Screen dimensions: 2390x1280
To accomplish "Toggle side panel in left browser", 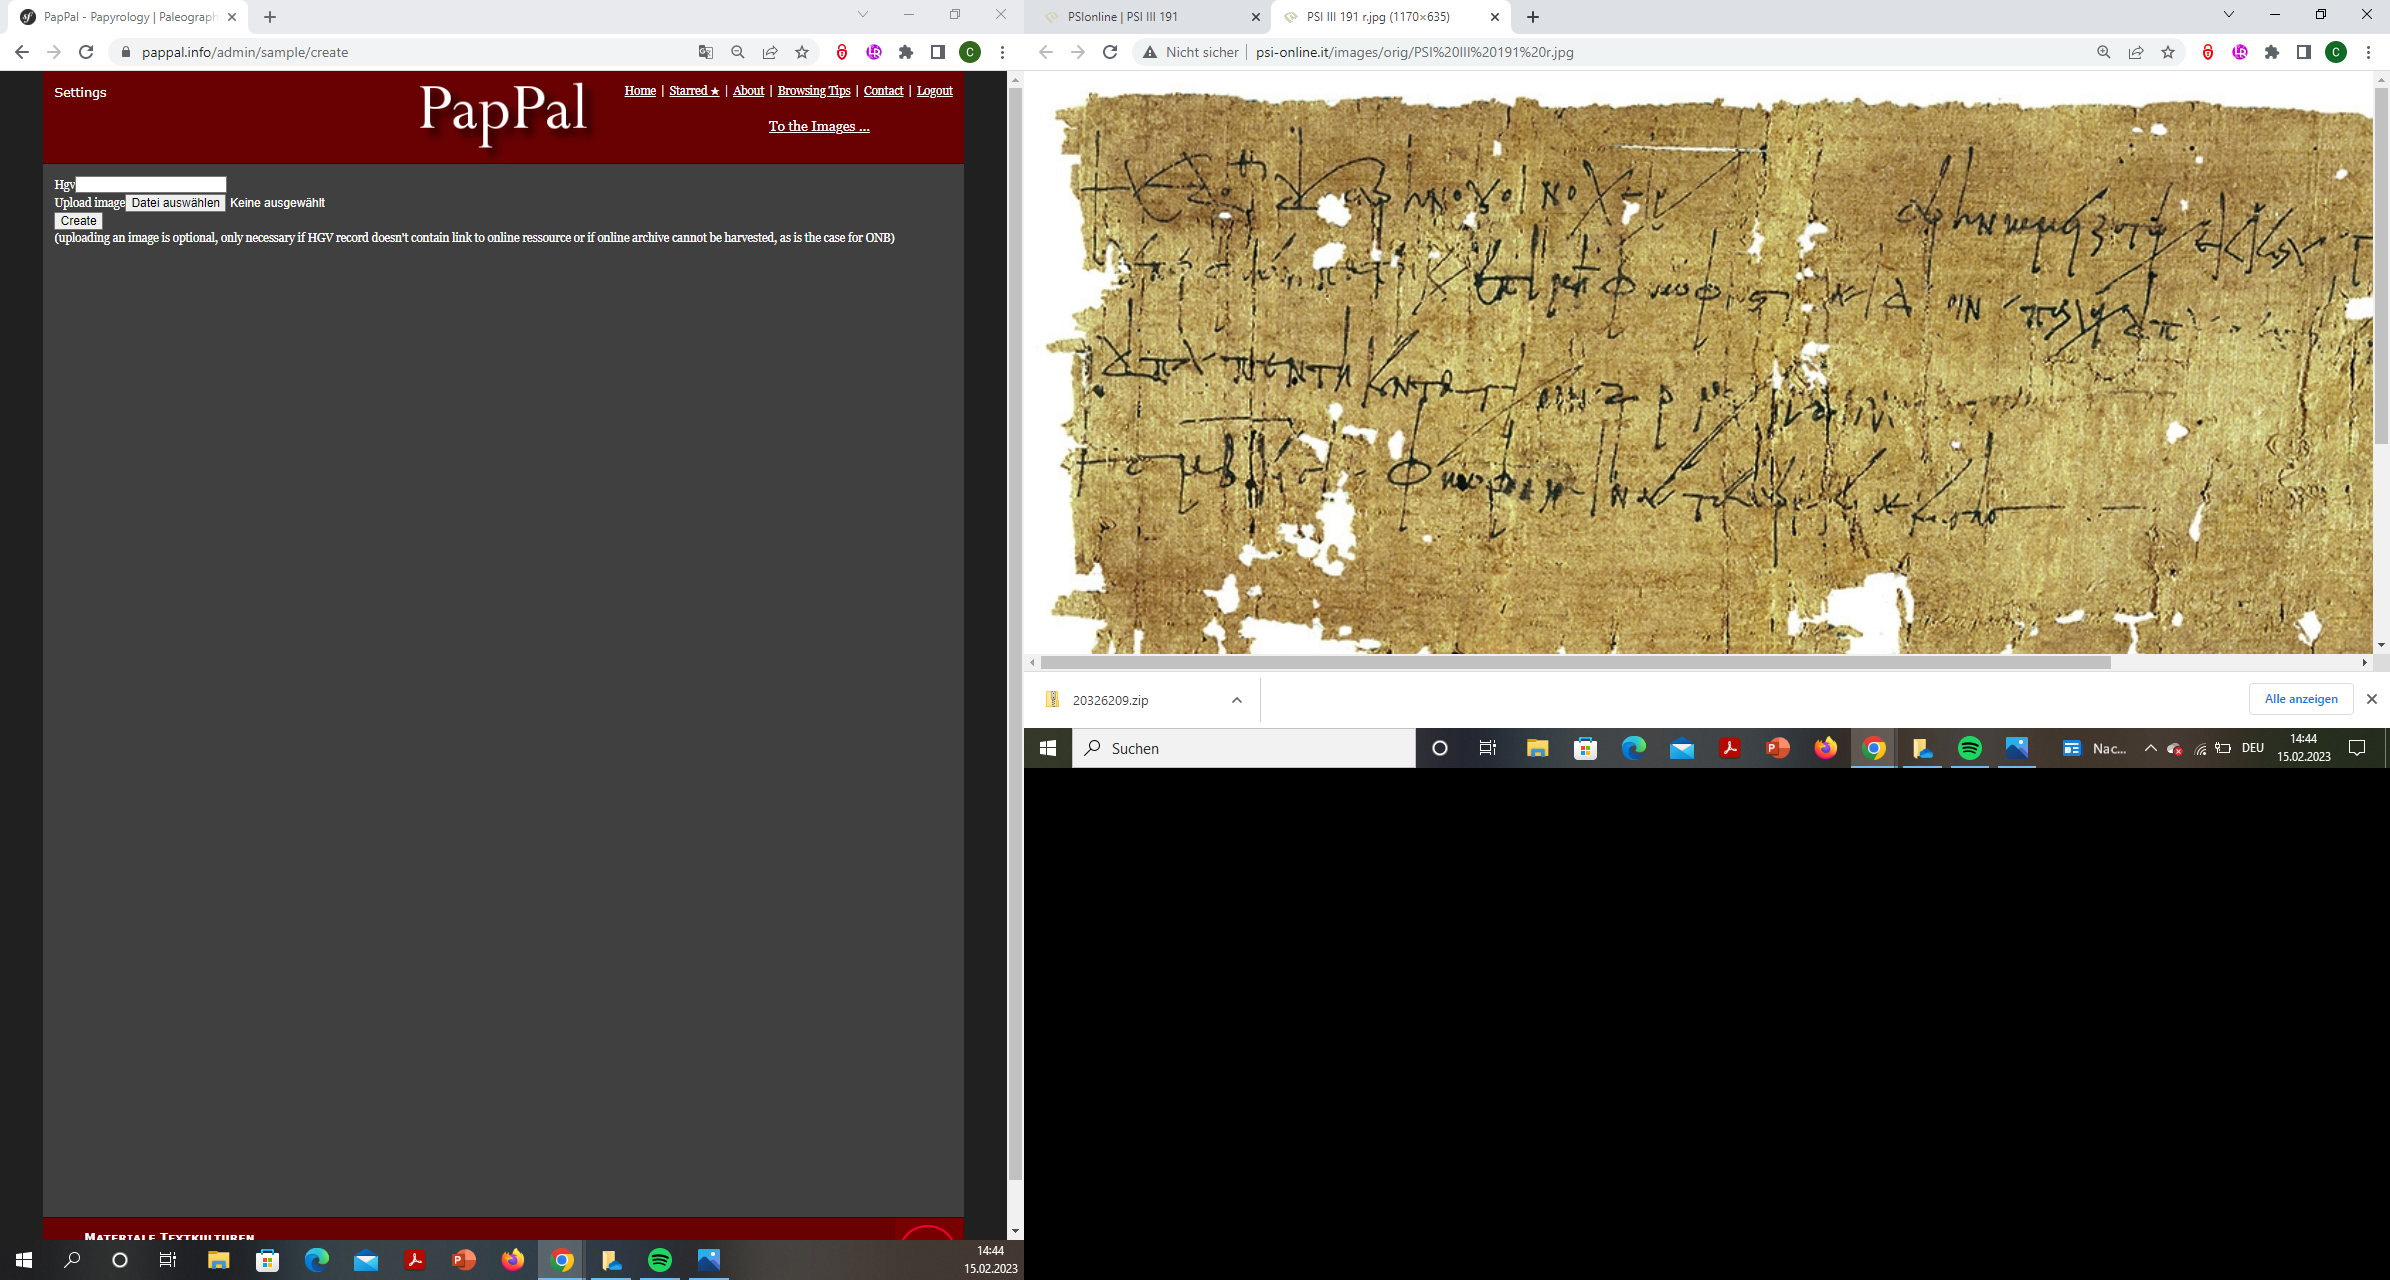I will (x=938, y=52).
